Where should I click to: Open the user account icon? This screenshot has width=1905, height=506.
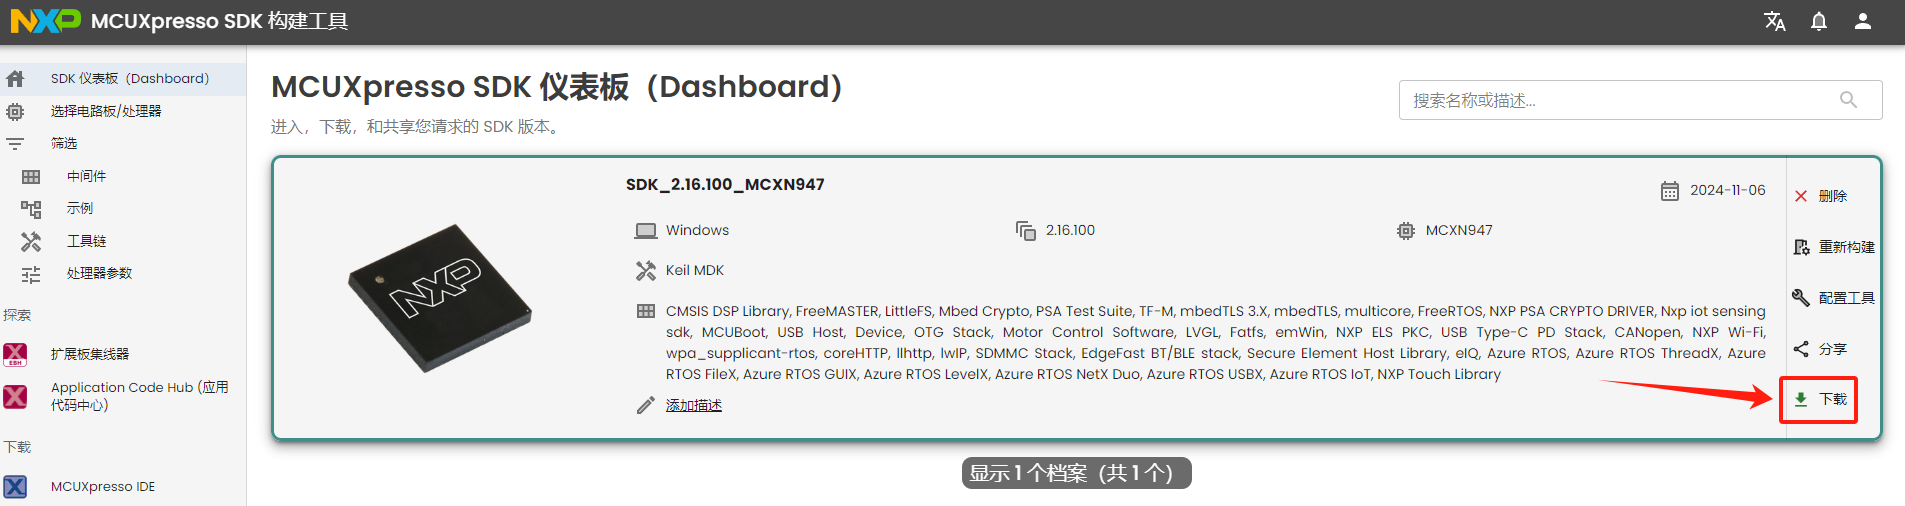pos(1863,21)
